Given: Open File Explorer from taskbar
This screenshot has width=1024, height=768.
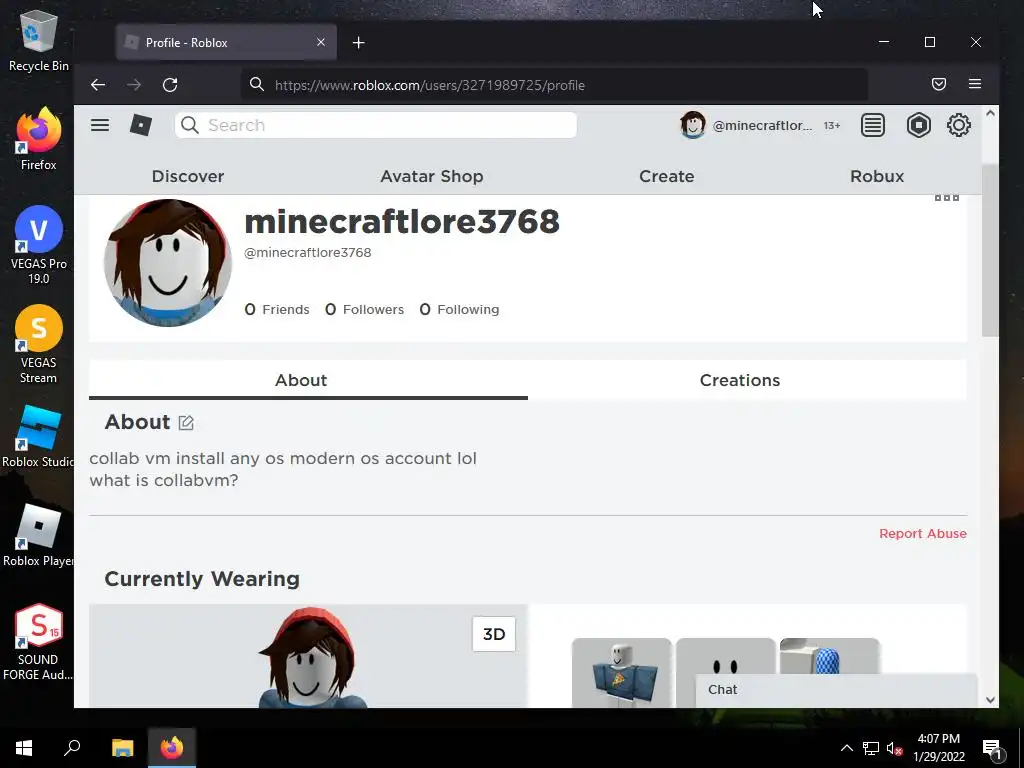Looking at the screenshot, I should pos(122,747).
